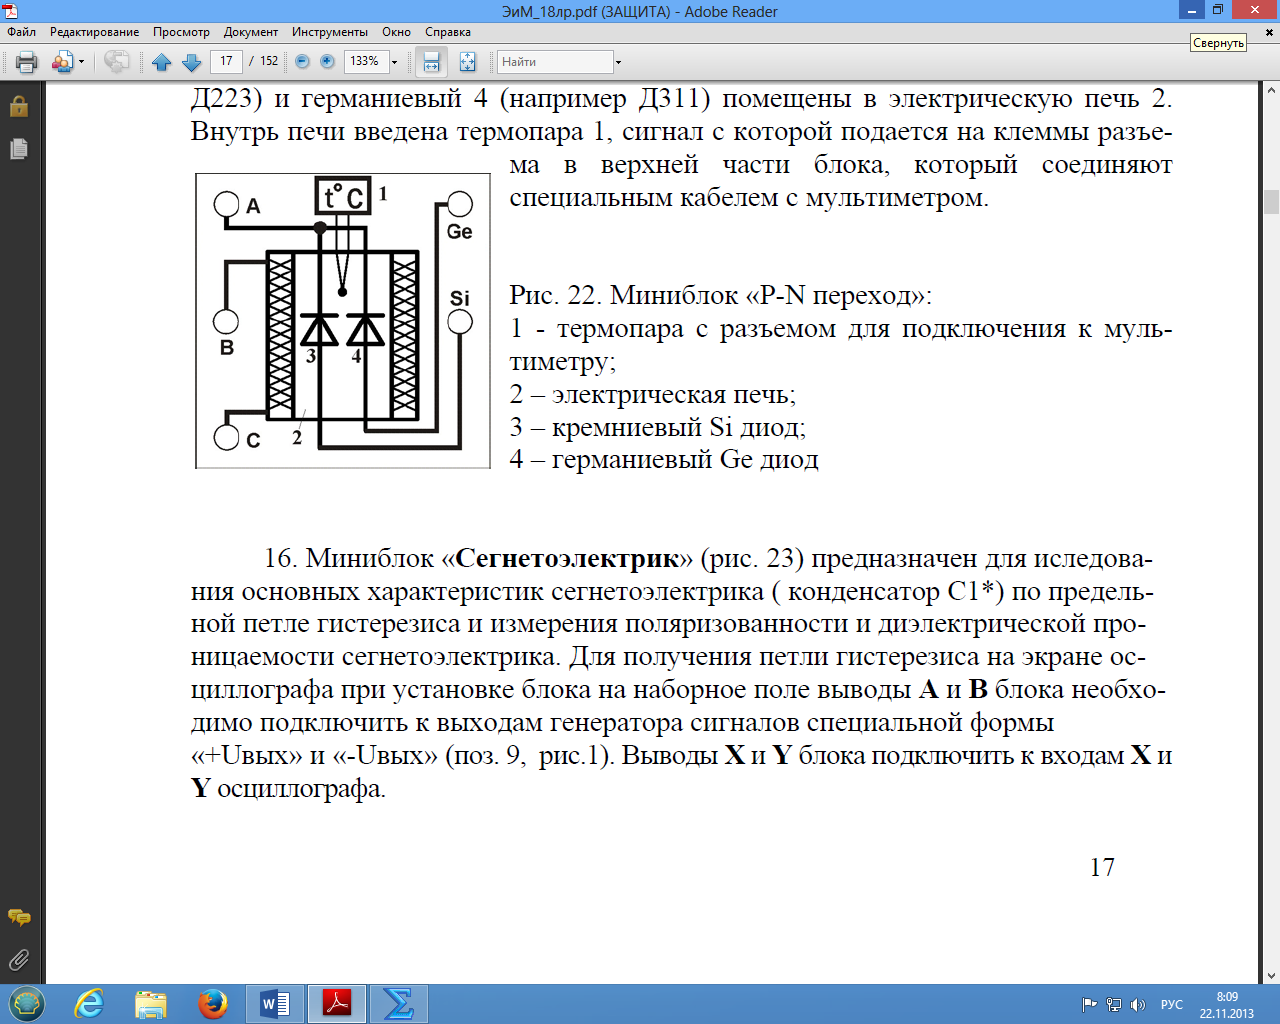Toggle the fit one full page view

[x=467, y=62]
